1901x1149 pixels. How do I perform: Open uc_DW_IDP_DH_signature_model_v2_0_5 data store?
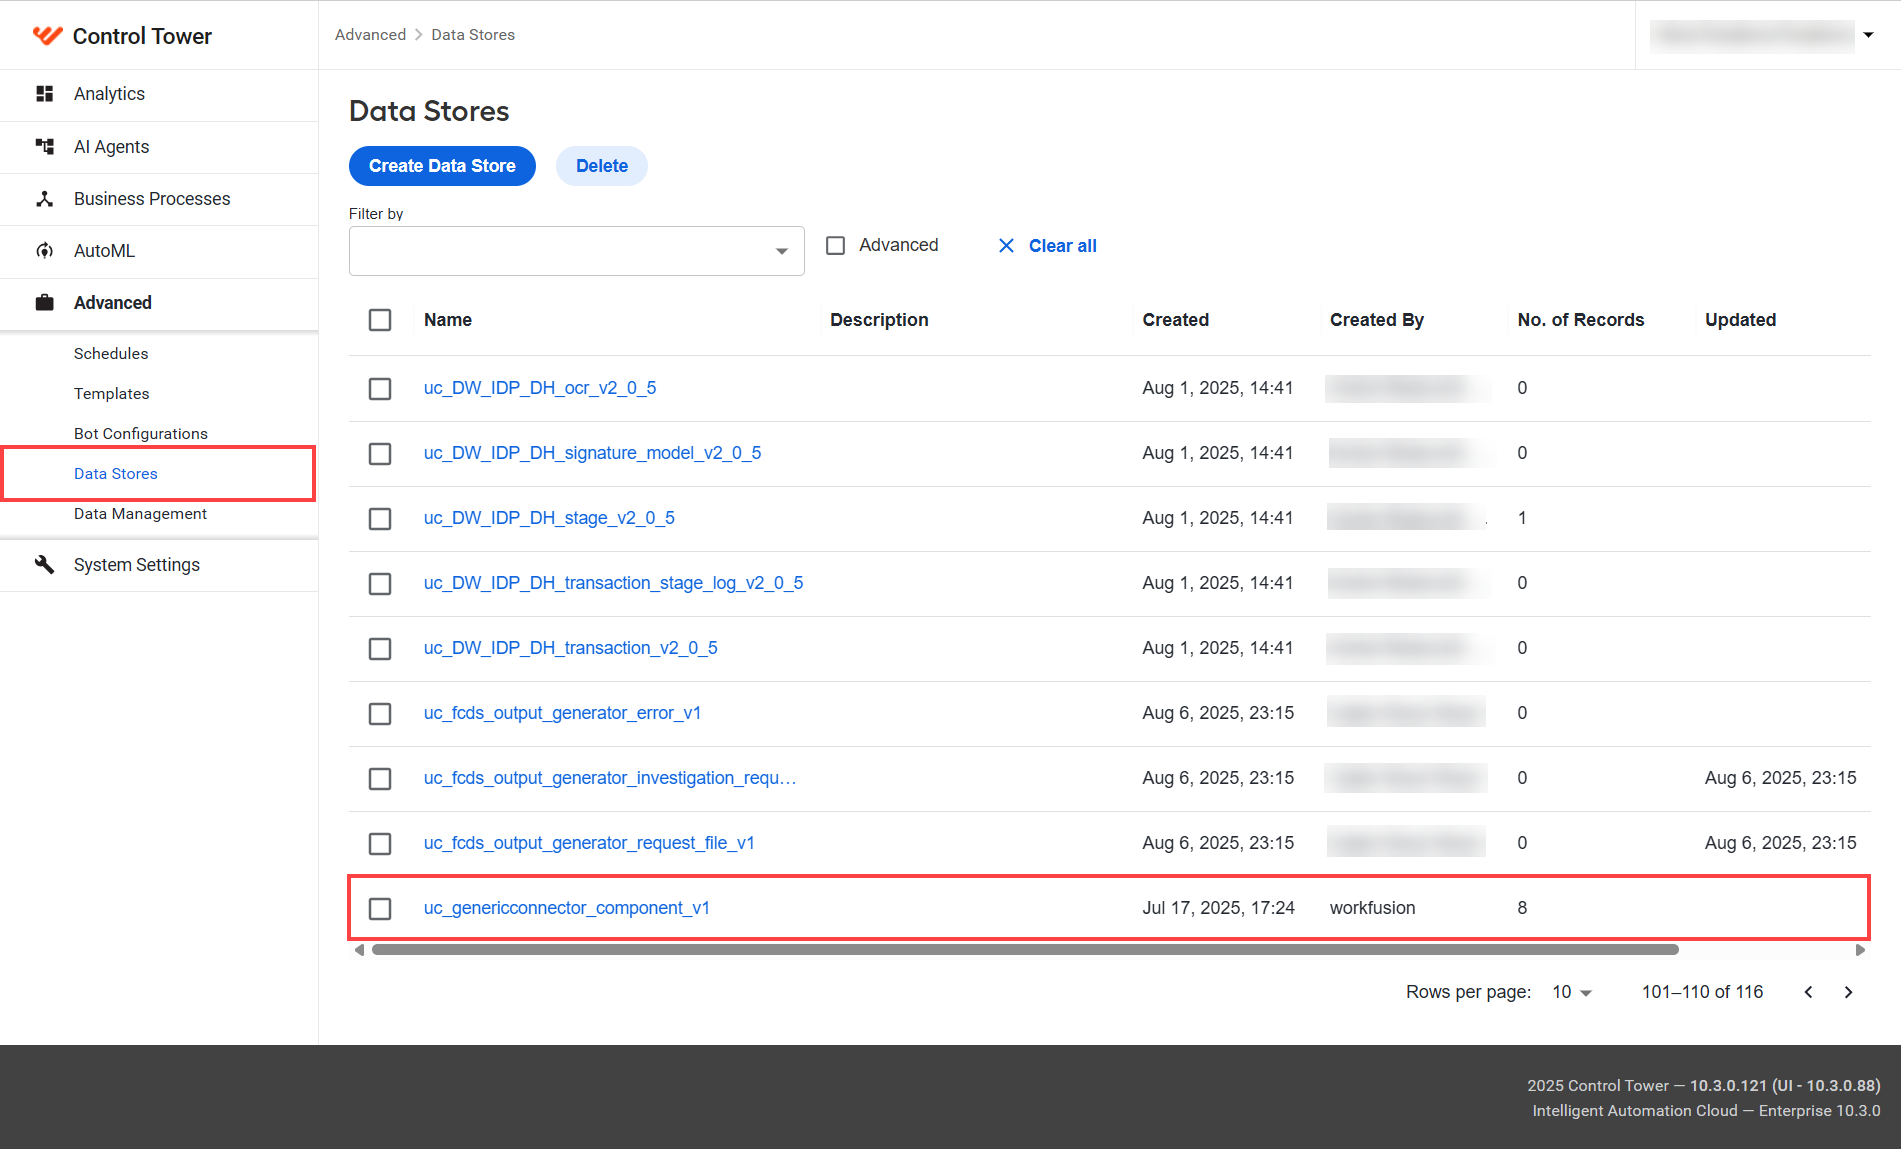pos(592,453)
